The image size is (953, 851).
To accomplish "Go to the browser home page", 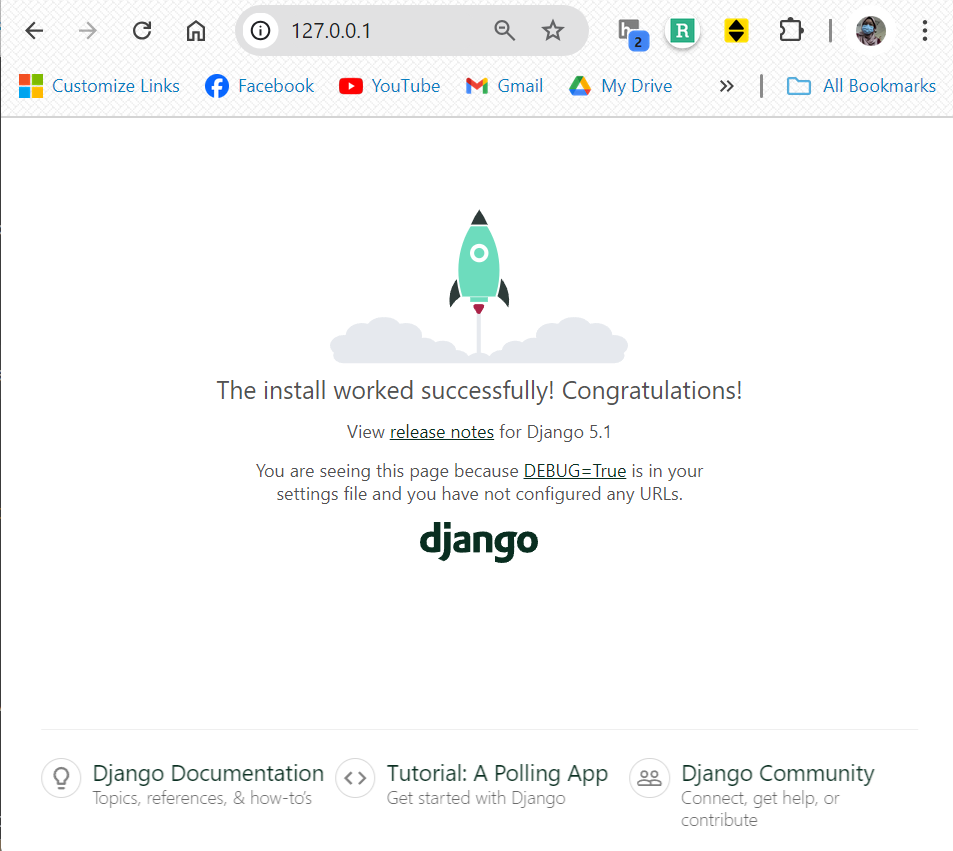I will pyautogui.click(x=196, y=31).
